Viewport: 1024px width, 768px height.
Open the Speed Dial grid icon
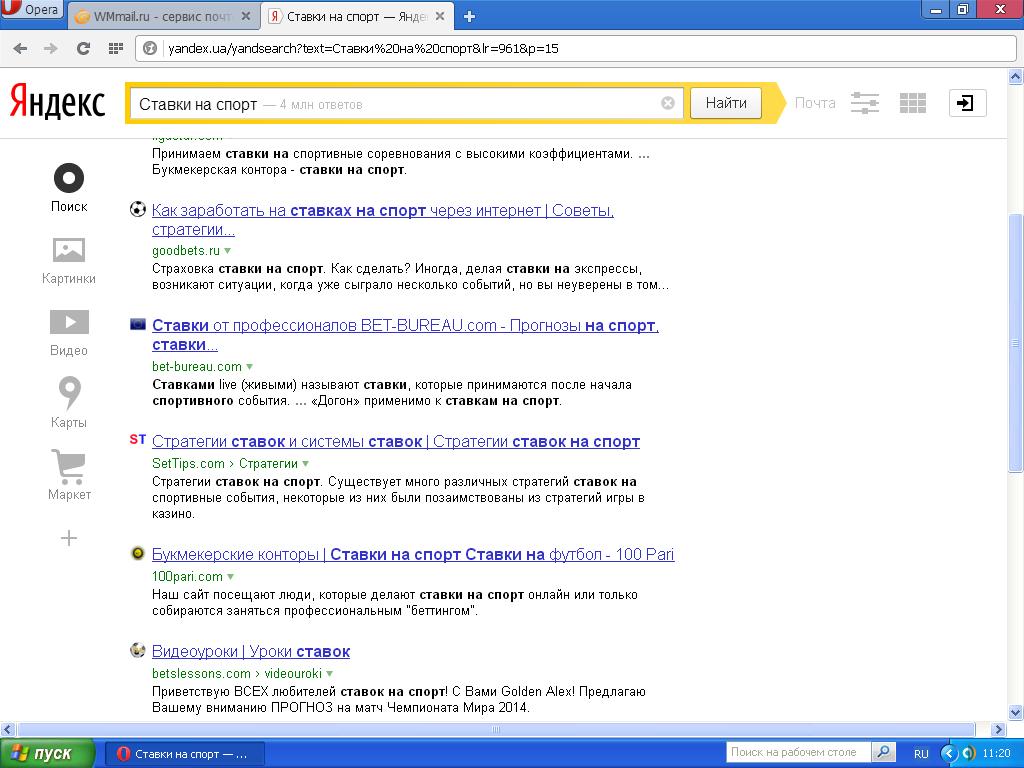click(116, 48)
